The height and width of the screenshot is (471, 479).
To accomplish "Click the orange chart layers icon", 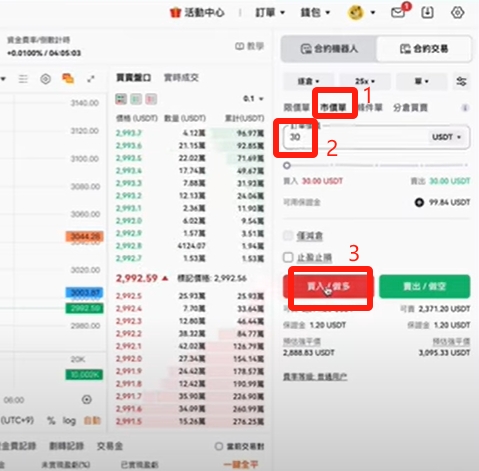I will coord(68,79).
